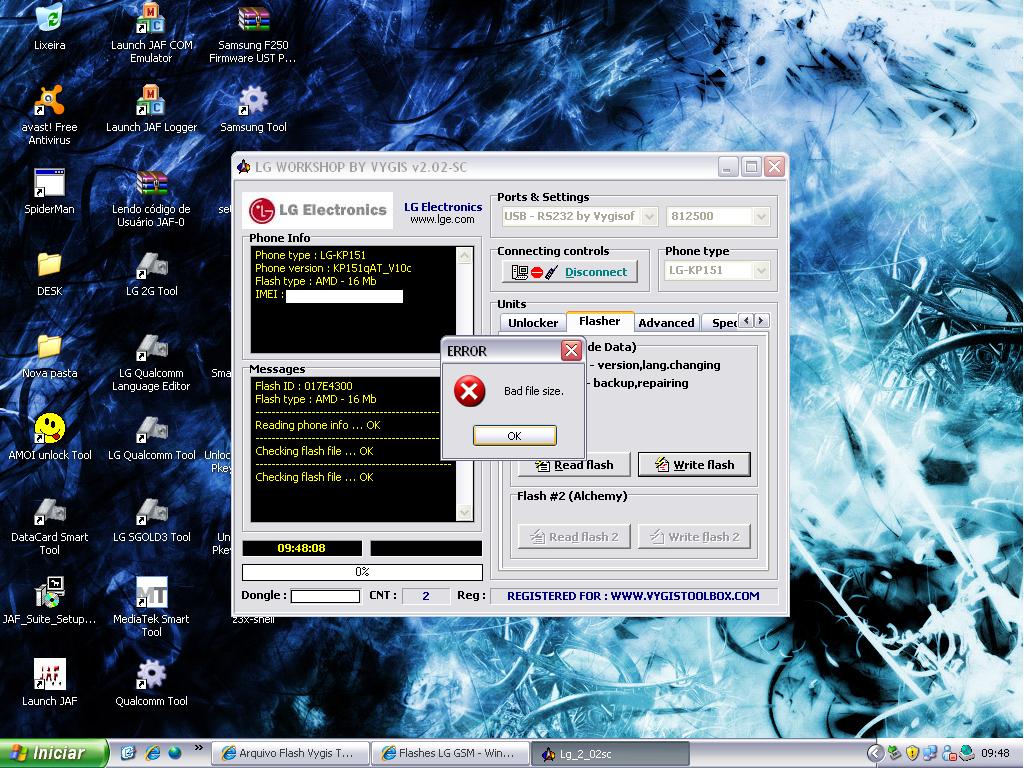Expand the quick launch overflow chevron
This screenshot has height=768, width=1024.
point(198,748)
